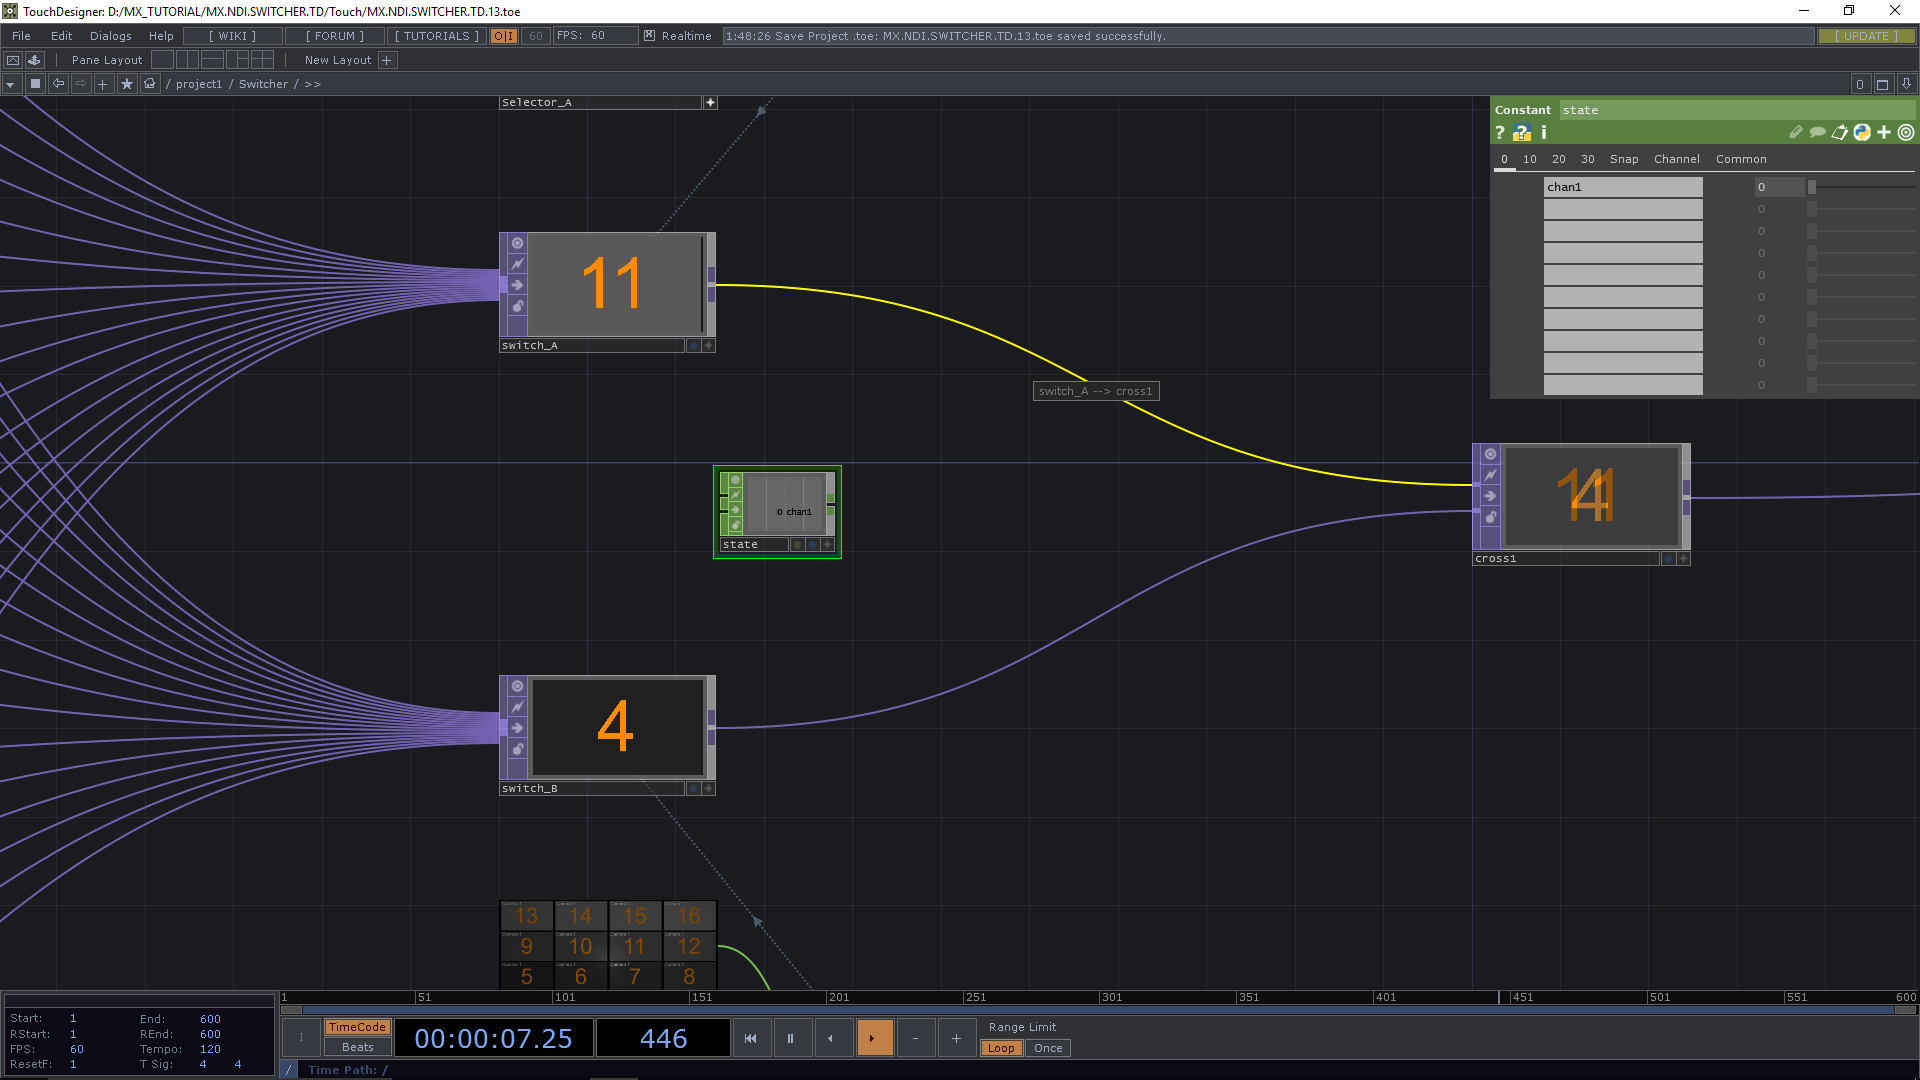This screenshot has height=1080, width=1920.
Task: Step back one frame
Action: click(832, 1038)
